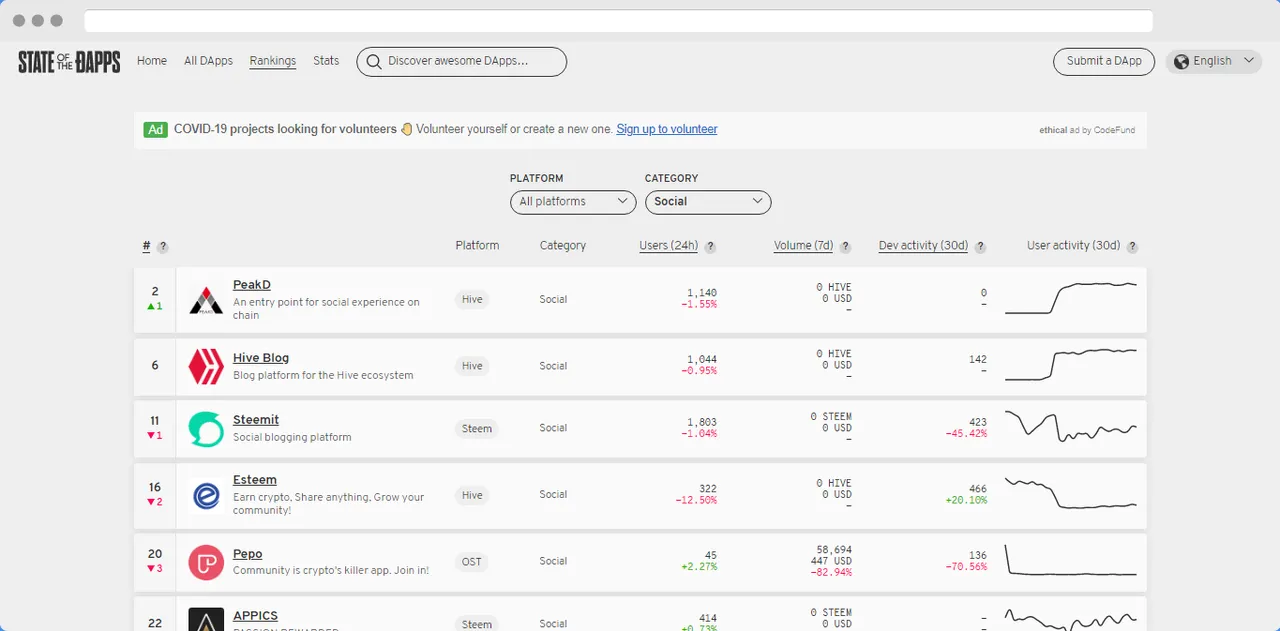
Task: Open the All platforms dropdown
Action: (x=573, y=202)
